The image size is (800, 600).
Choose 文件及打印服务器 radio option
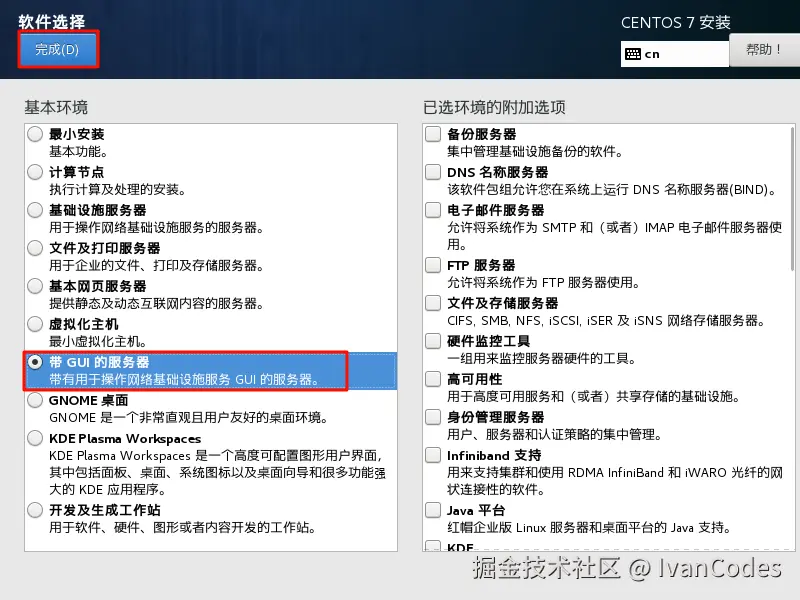[35, 248]
